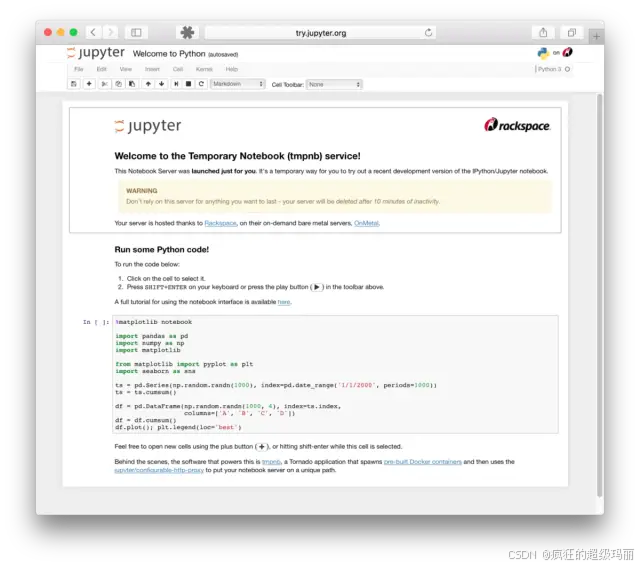Click the Rackspace icon in the header

tap(568, 52)
